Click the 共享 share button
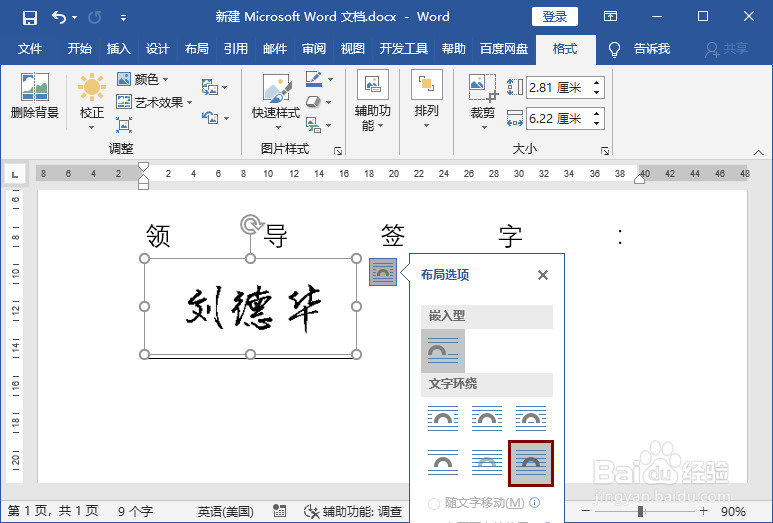This screenshot has height=523, width=773. click(727, 49)
